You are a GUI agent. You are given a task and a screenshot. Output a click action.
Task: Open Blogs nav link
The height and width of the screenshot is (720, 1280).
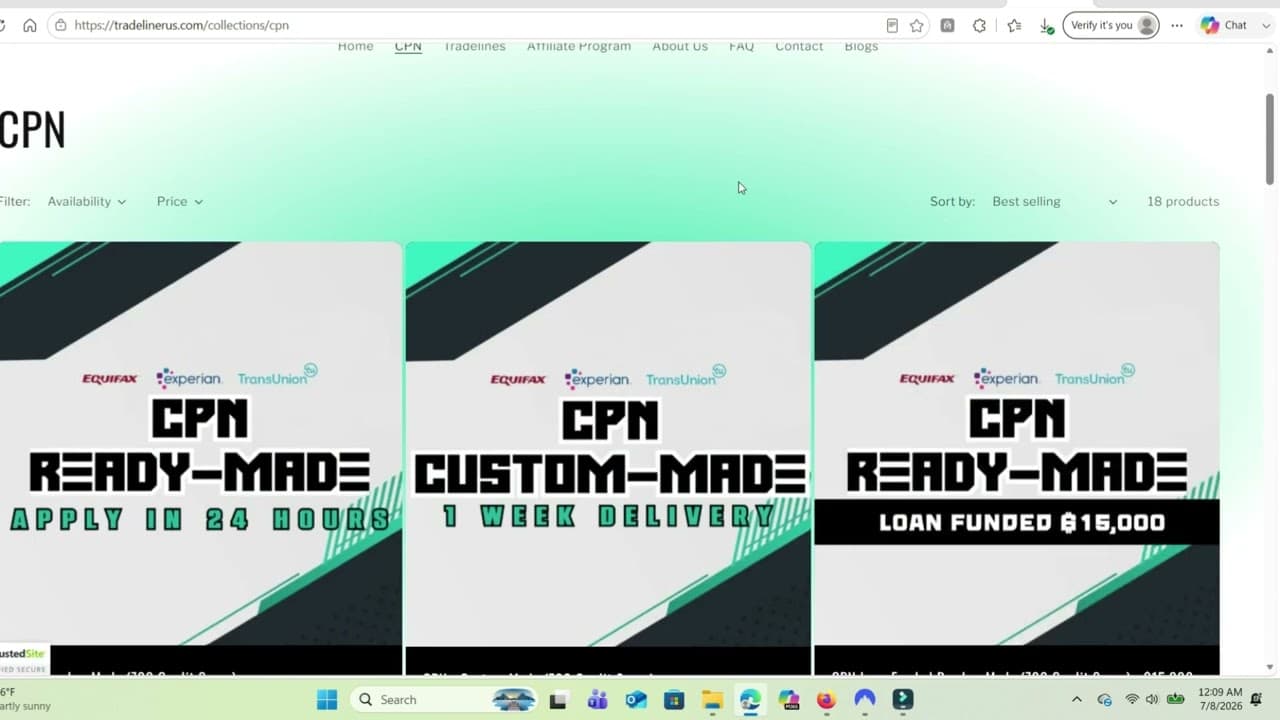point(861,46)
